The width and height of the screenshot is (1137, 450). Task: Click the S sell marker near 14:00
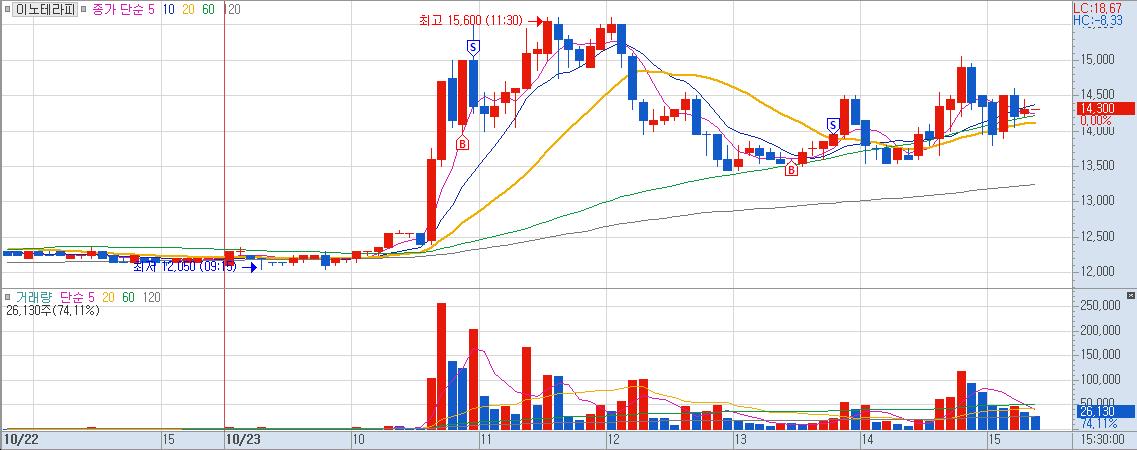coord(833,124)
